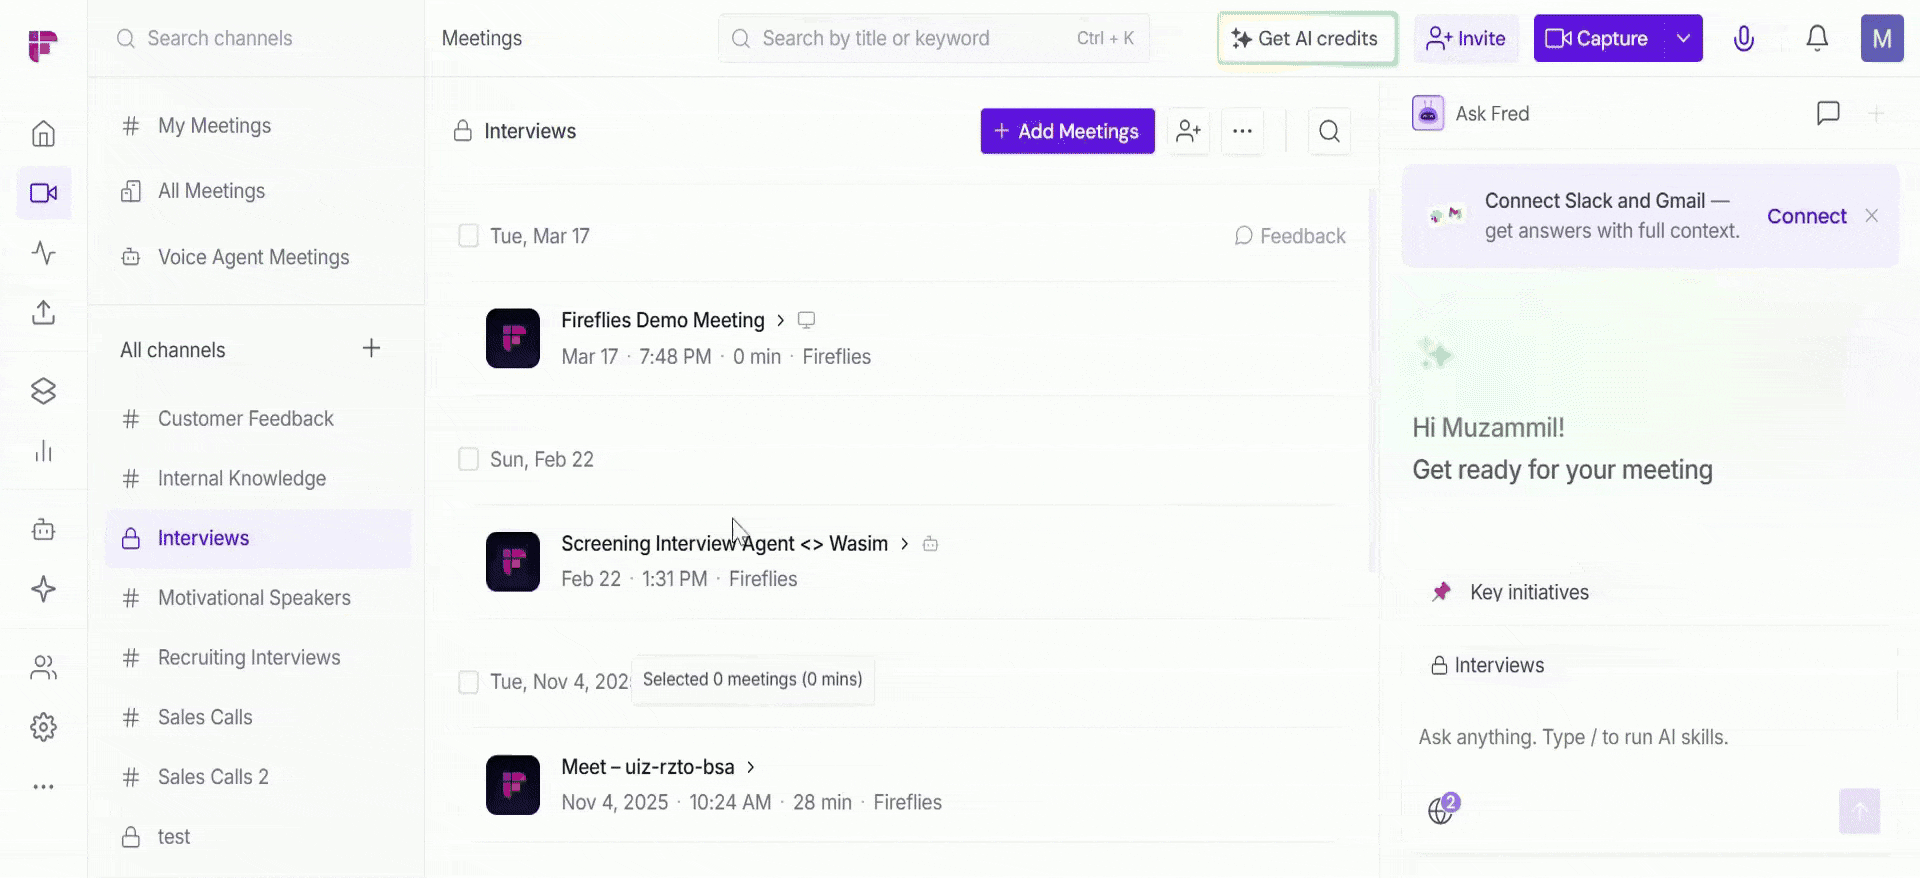Screen dimensions: 1920x878
Task: Focus the Search channels field
Action: click(x=258, y=38)
